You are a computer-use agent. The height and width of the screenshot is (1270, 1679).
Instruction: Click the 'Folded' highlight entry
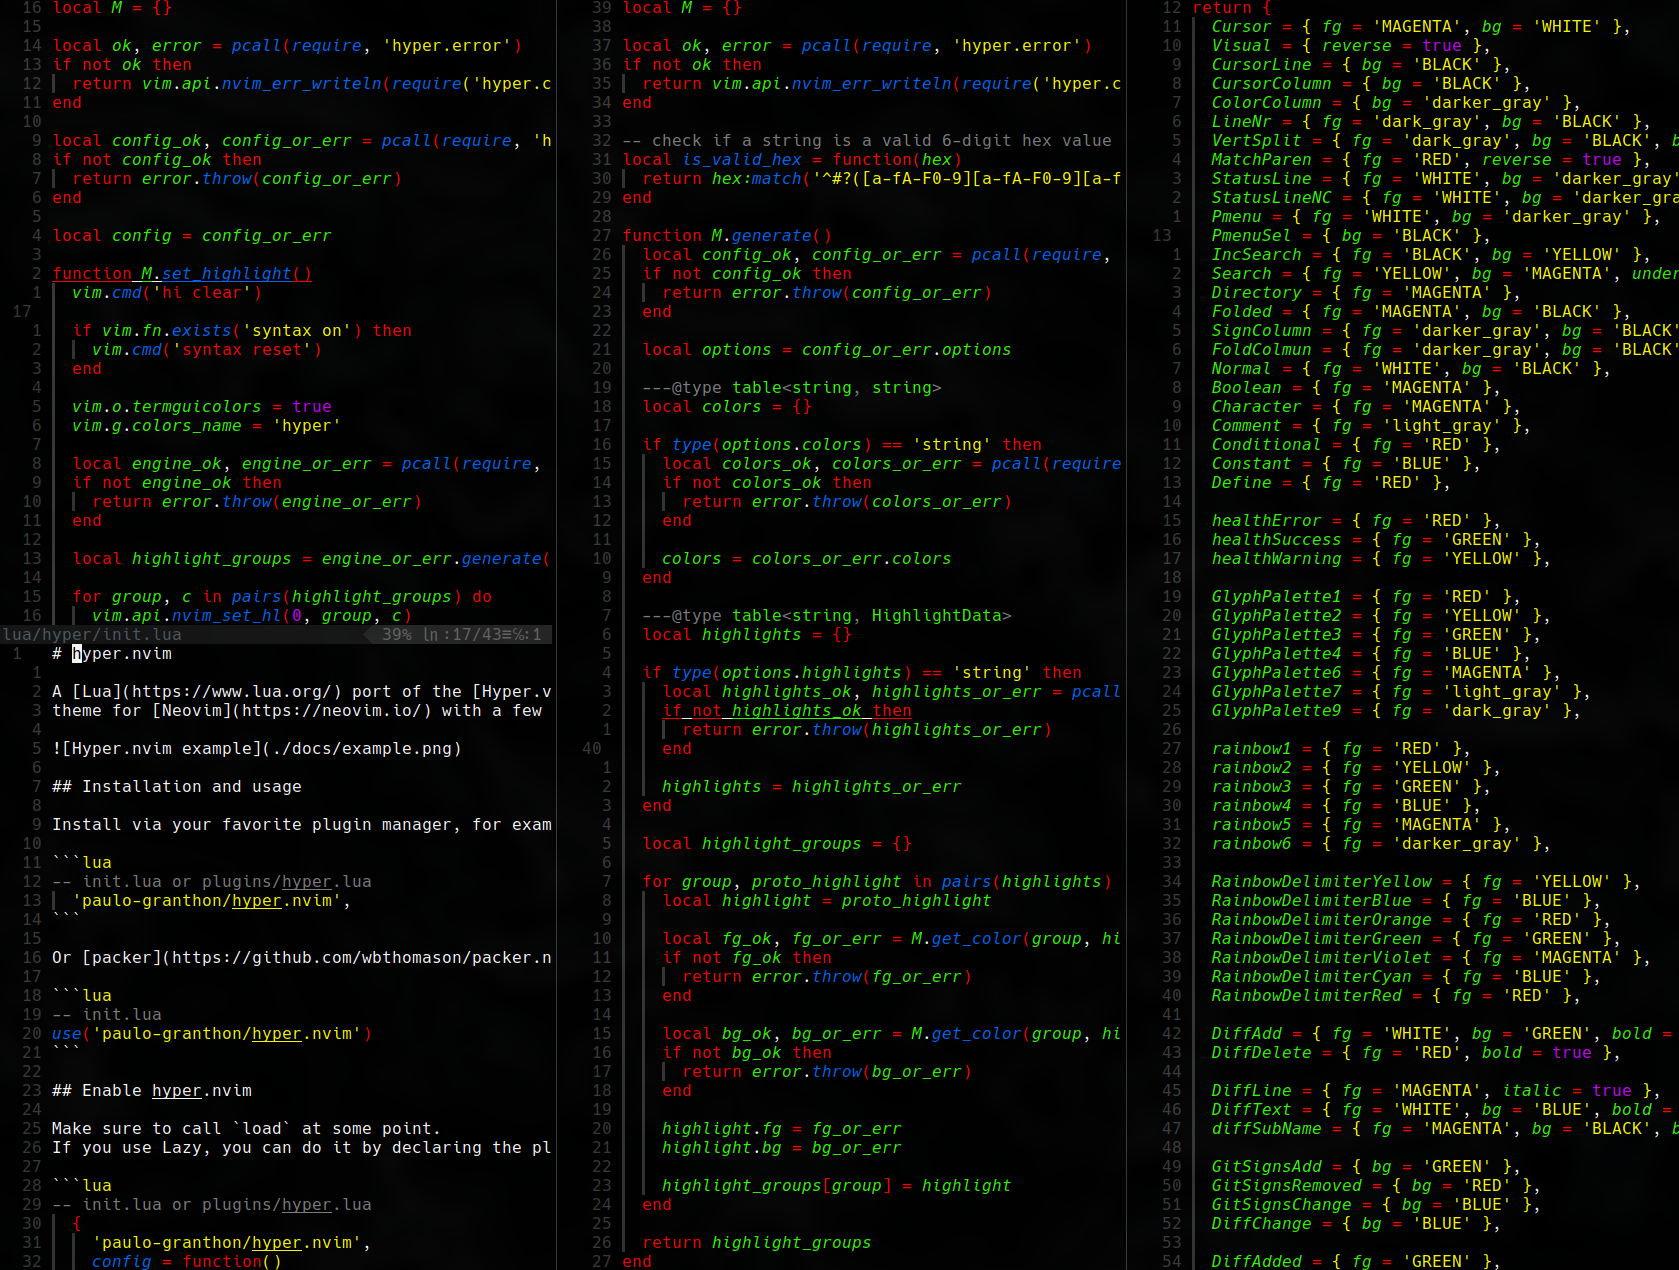pos(1421,311)
